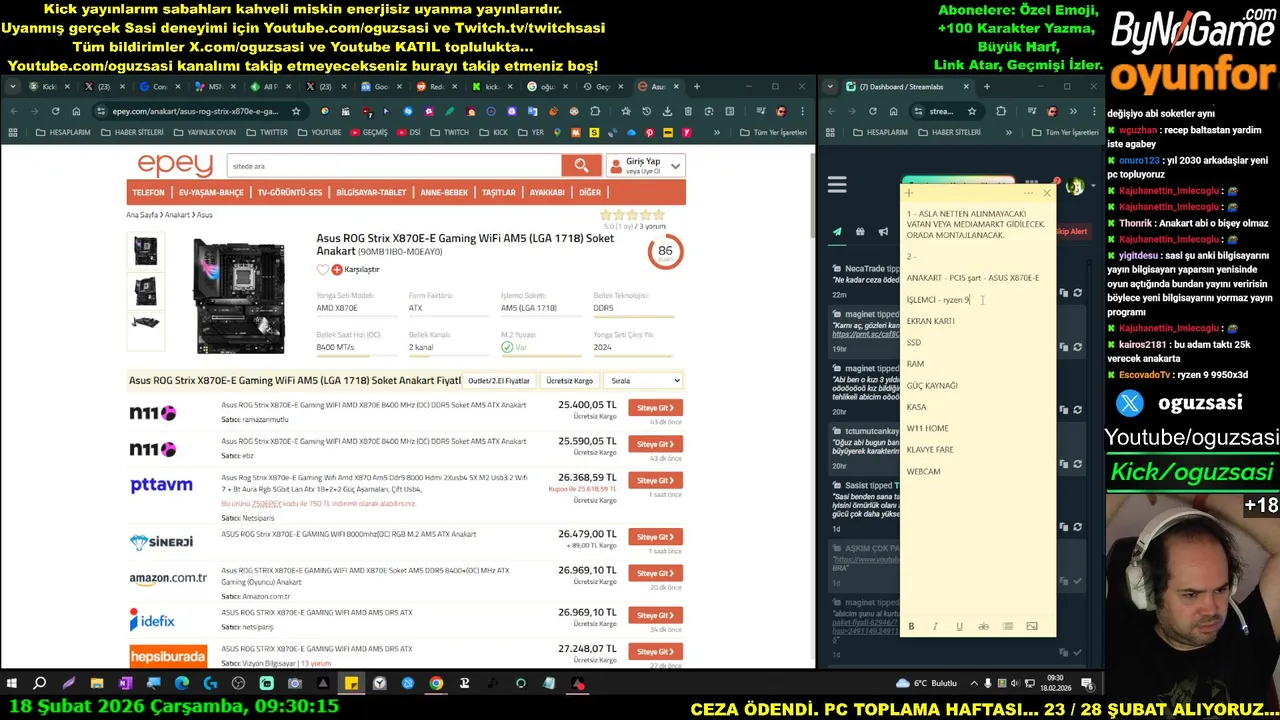Open Chrome downloads icon in epey window
The height and width of the screenshot is (720, 1280).
coord(666,111)
